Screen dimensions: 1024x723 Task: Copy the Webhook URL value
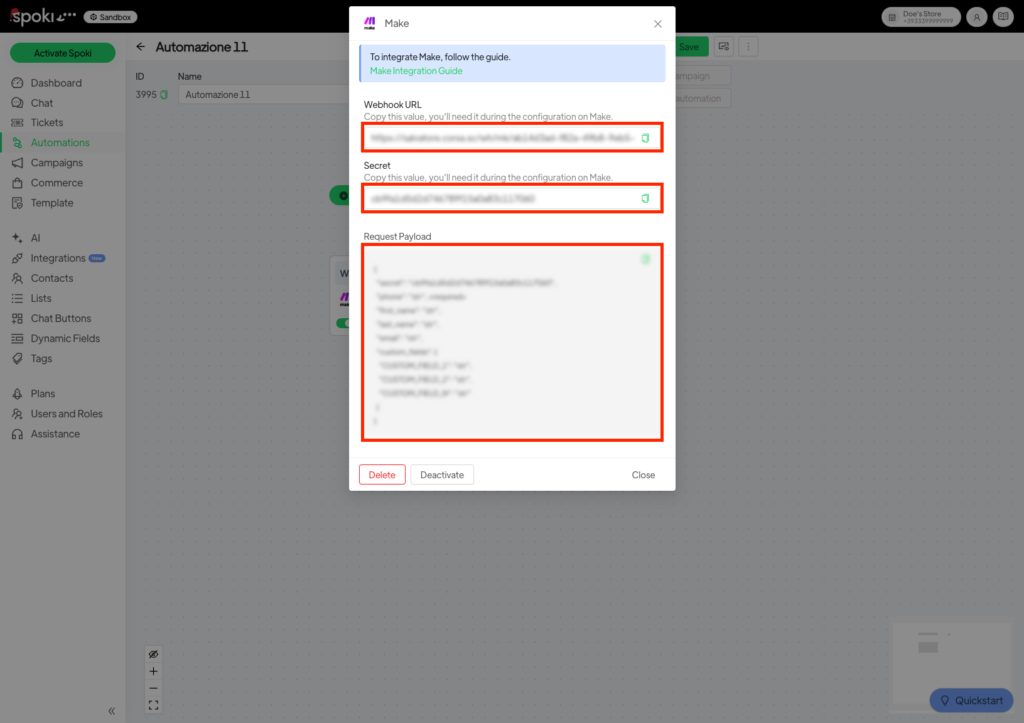coord(645,138)
